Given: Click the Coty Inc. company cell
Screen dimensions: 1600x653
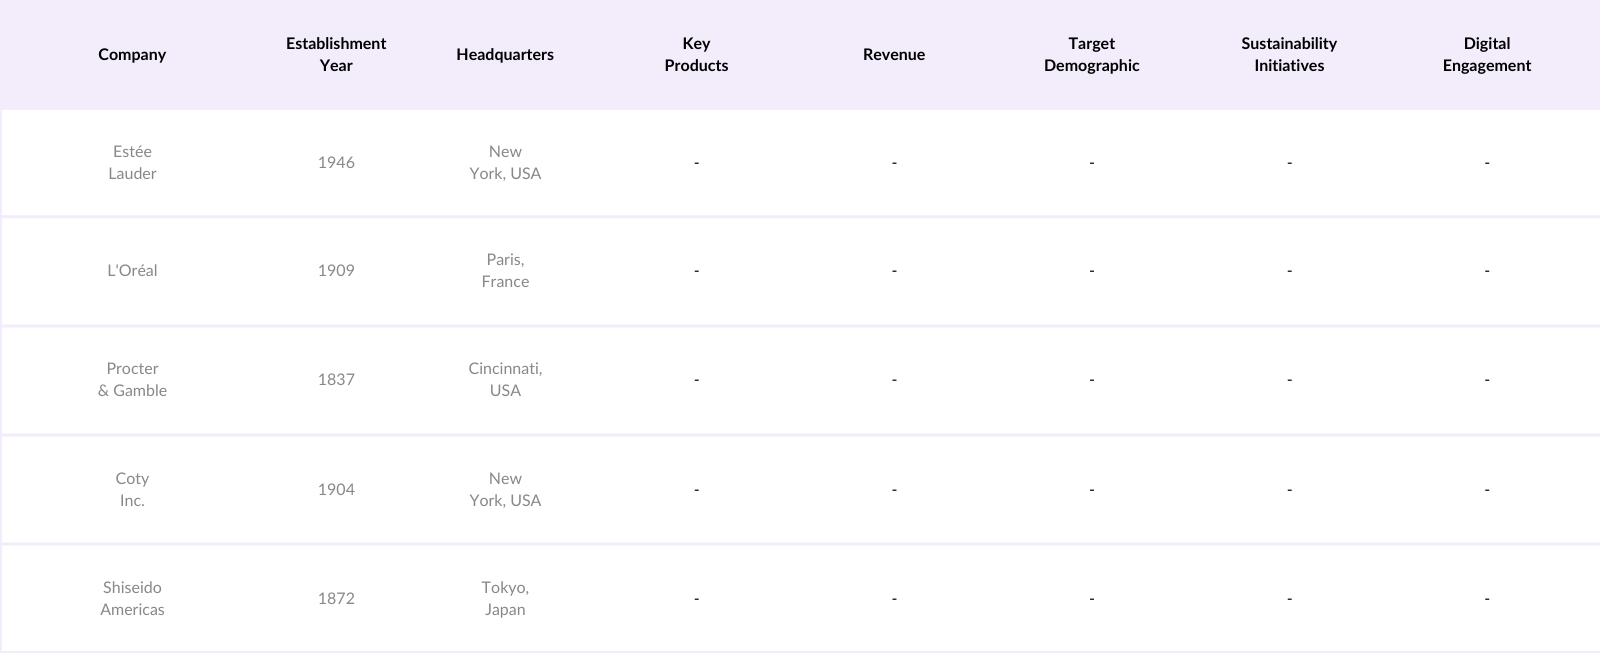Looking at the screenshot, I should click(x=132, y=489).
